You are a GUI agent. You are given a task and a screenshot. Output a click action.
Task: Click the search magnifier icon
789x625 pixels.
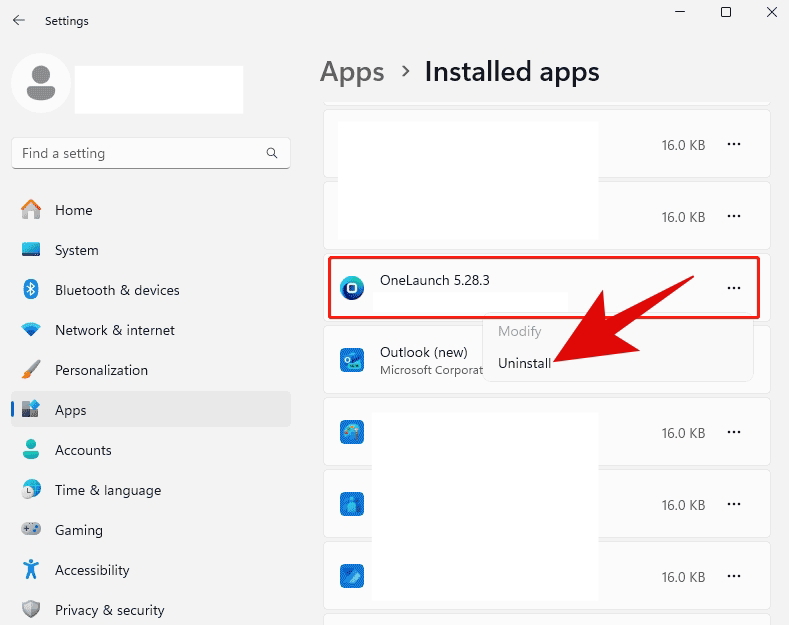pos(272,153)
